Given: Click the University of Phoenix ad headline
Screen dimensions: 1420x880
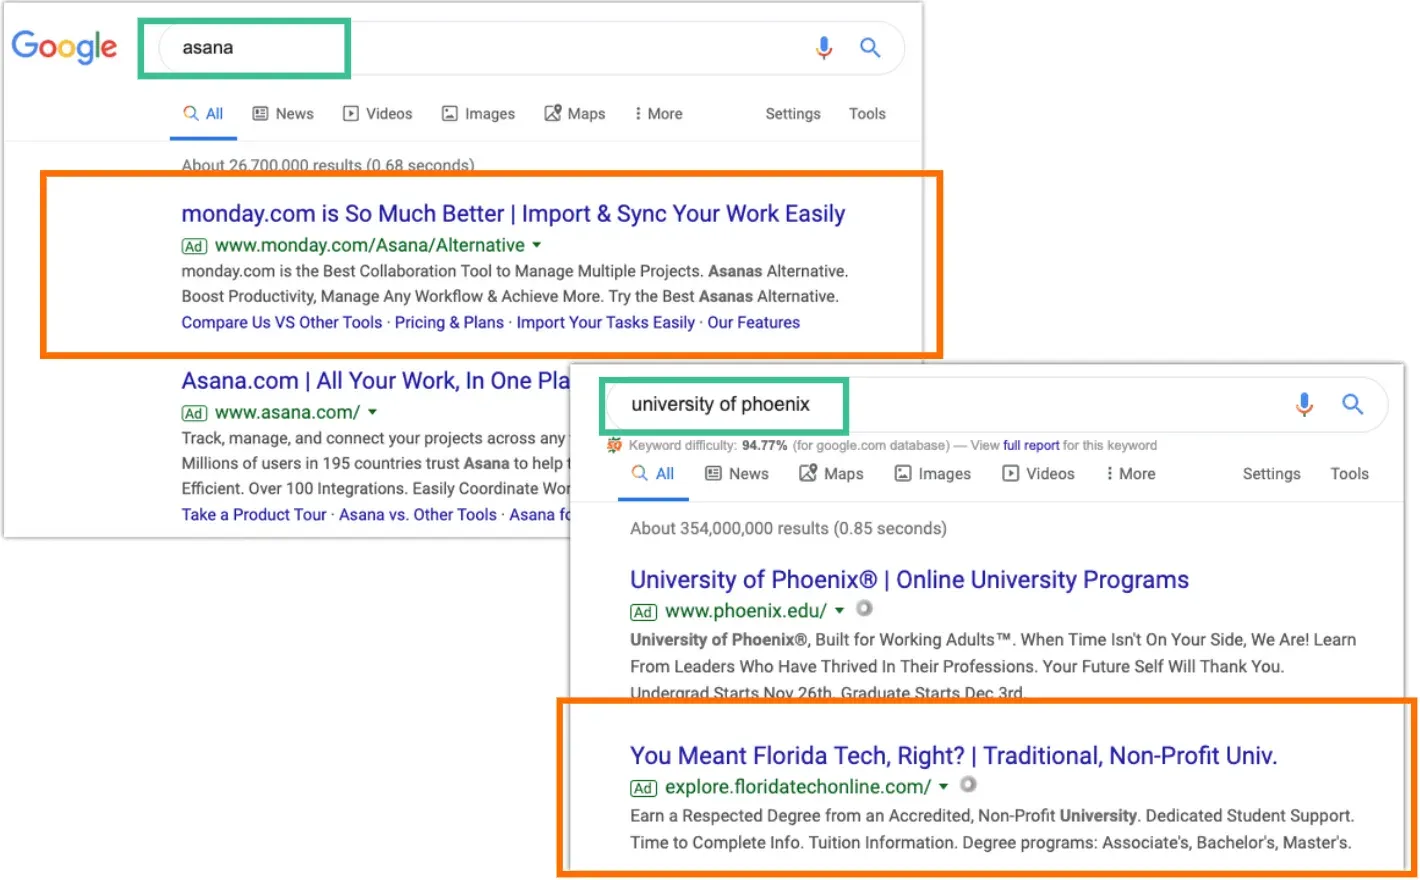Looking at the screenshot, I should pos(908,579).
